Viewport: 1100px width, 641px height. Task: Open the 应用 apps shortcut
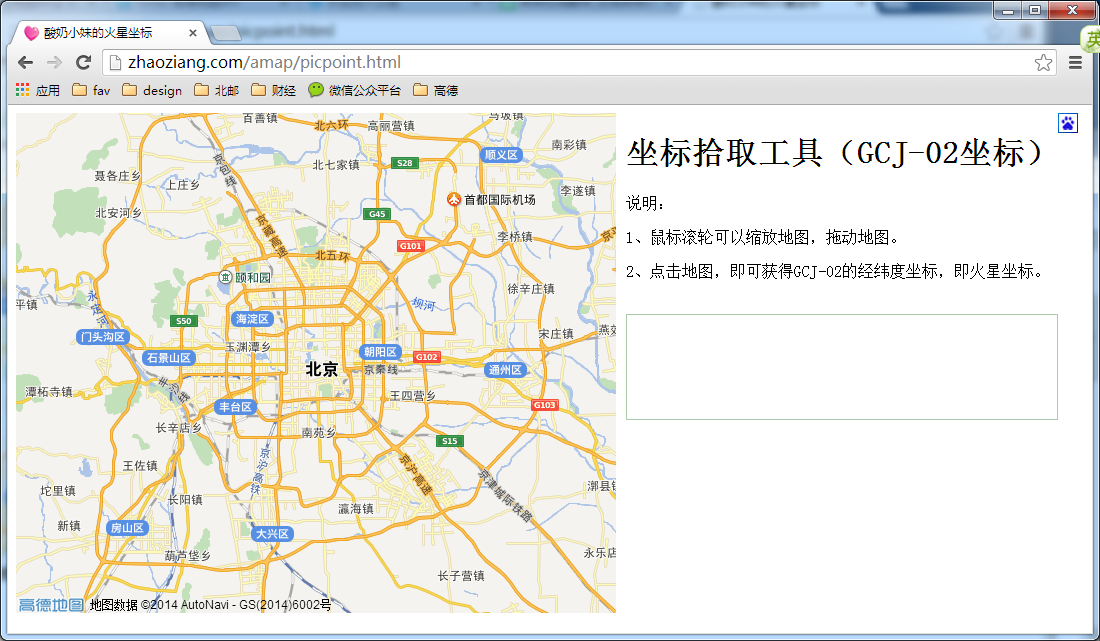38,90
